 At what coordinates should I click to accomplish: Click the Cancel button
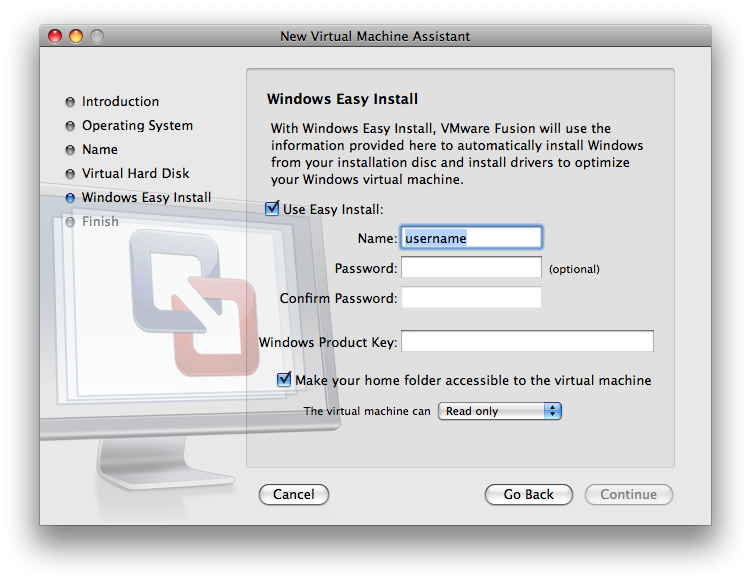[x=294, y=494]
